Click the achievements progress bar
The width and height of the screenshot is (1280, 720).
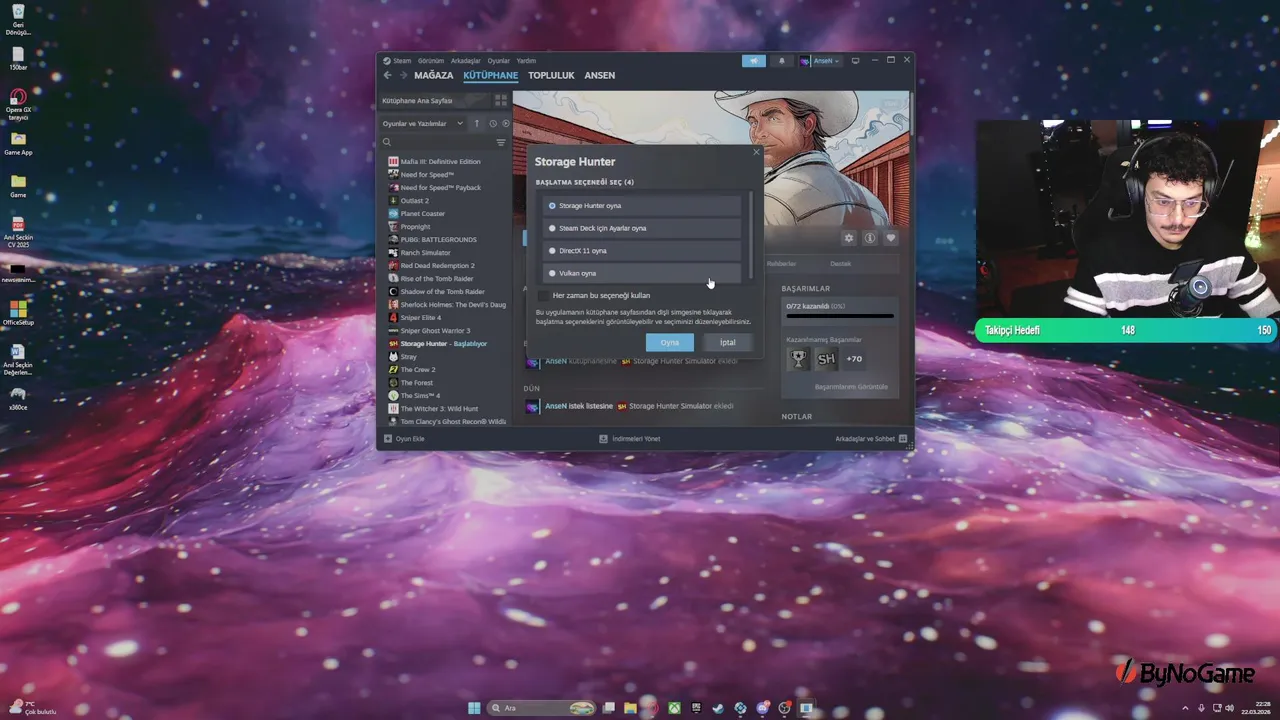tap(840, 316)
